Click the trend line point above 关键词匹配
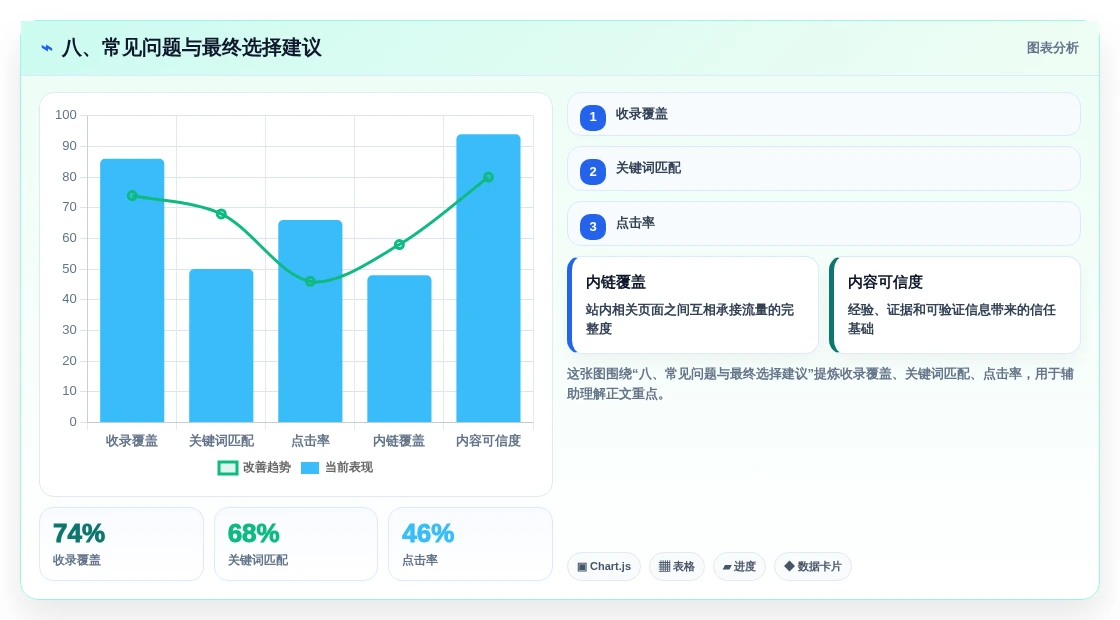The width and height of the screenshot is (1120, 620). click(221, 214)
